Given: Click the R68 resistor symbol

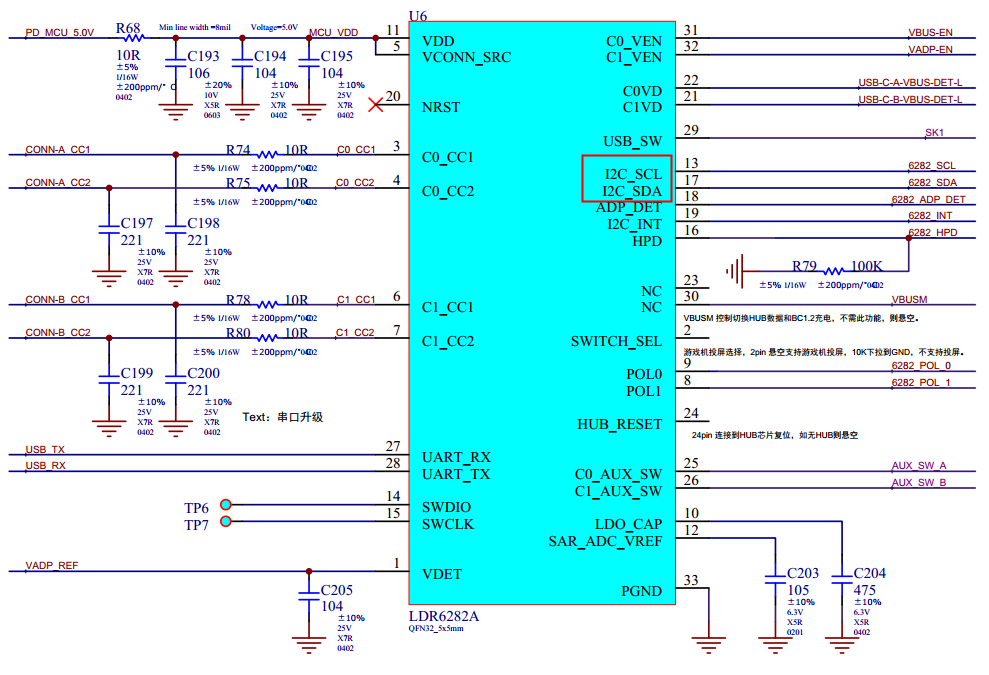Looking at the screenshot, I should tap(129, 39).
